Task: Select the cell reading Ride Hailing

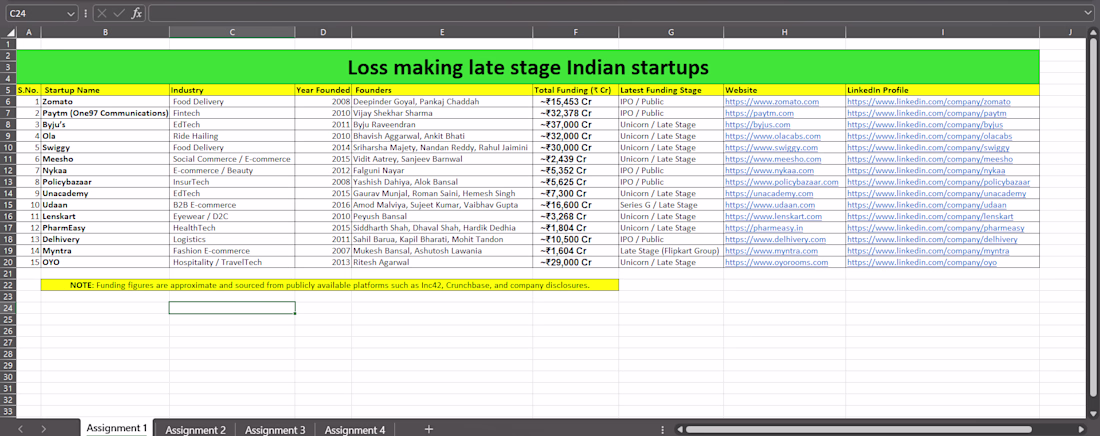Action: point(232,136)
